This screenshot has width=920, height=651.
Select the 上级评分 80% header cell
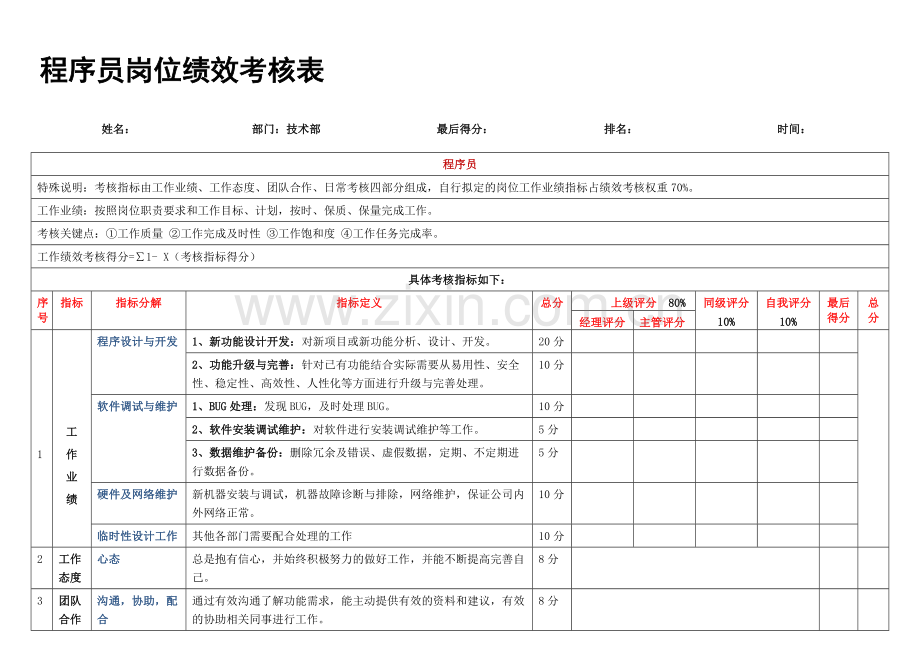click(634, 301)
